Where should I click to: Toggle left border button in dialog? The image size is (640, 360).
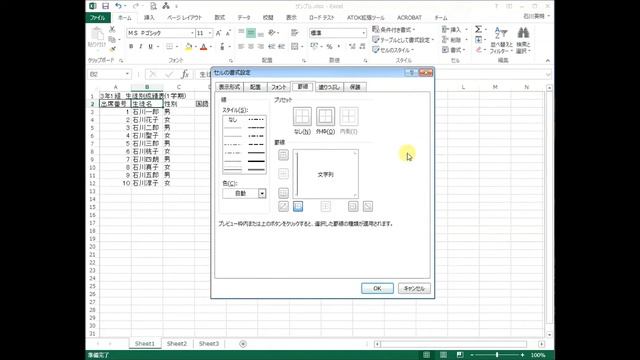(298, 206)
